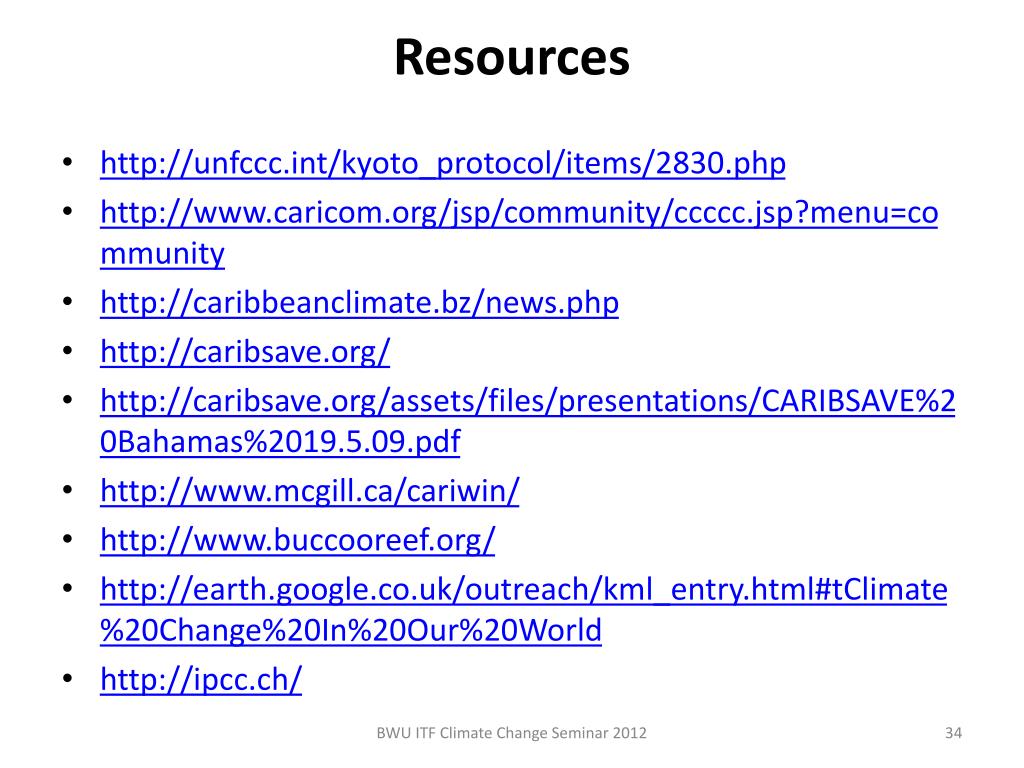The image size is (1024, 768).
Task: Click slide number 34
Action: coord(953,733)
